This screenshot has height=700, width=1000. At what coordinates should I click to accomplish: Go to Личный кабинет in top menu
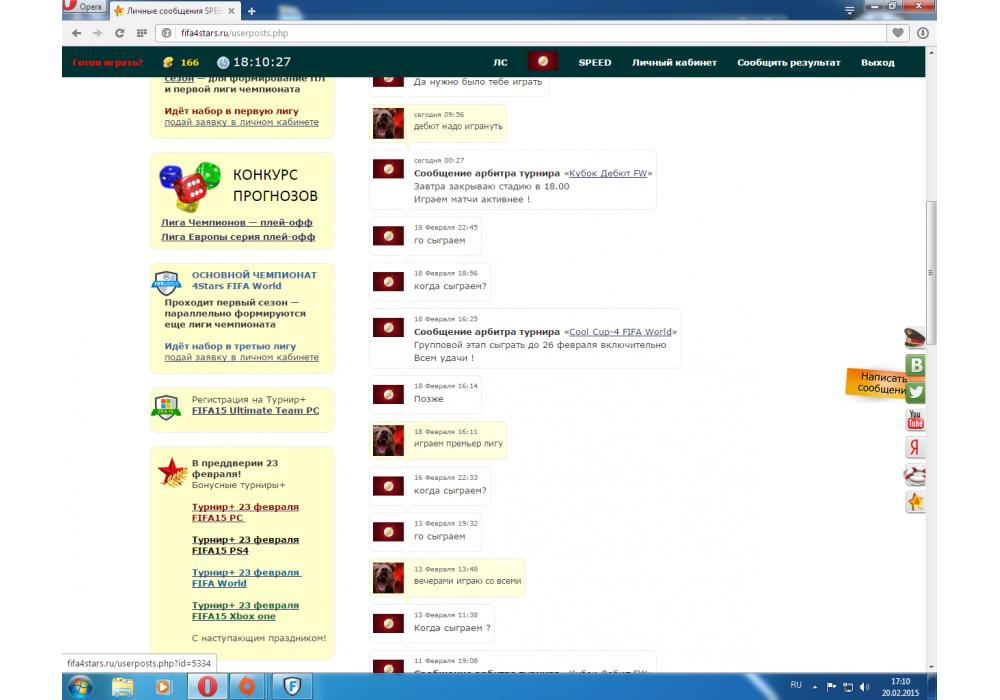coord(674,62)
